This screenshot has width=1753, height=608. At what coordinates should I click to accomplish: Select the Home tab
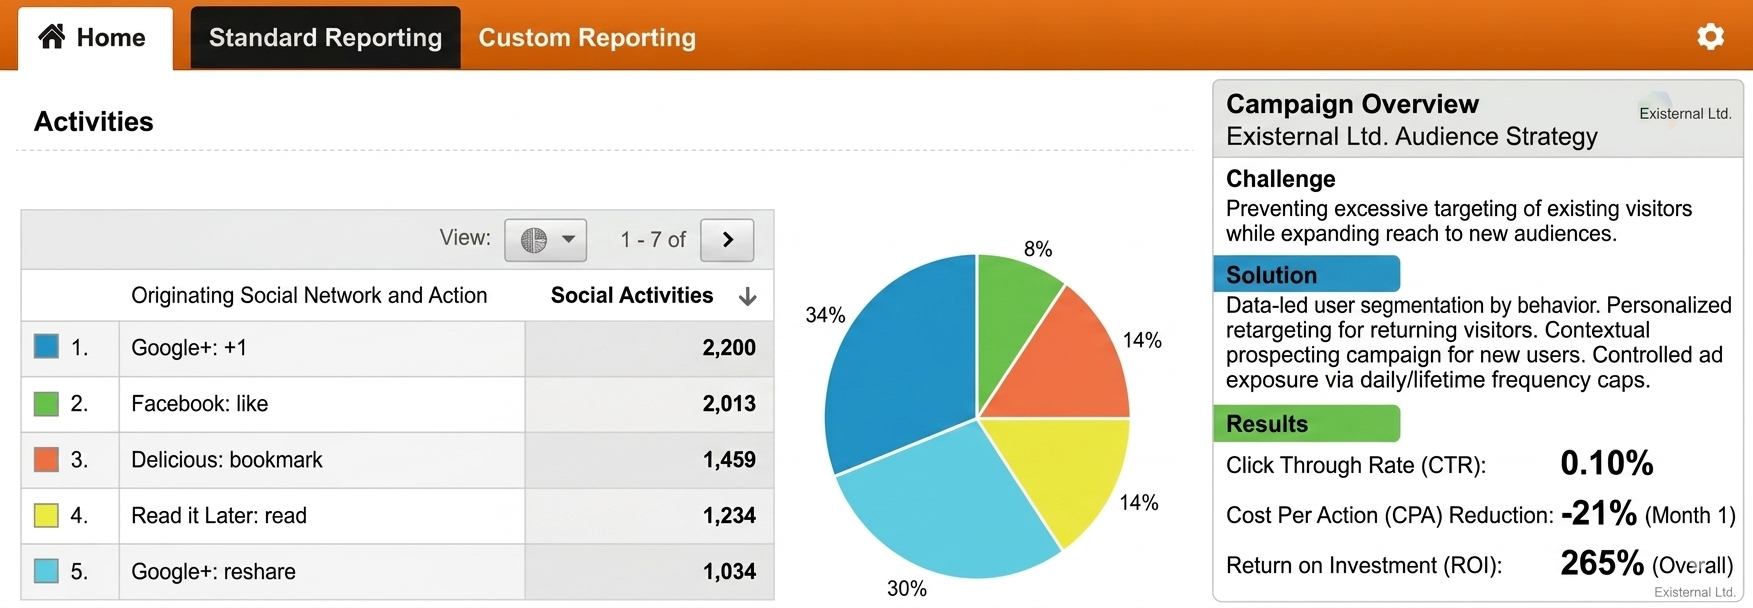click(x=95, y=38)
